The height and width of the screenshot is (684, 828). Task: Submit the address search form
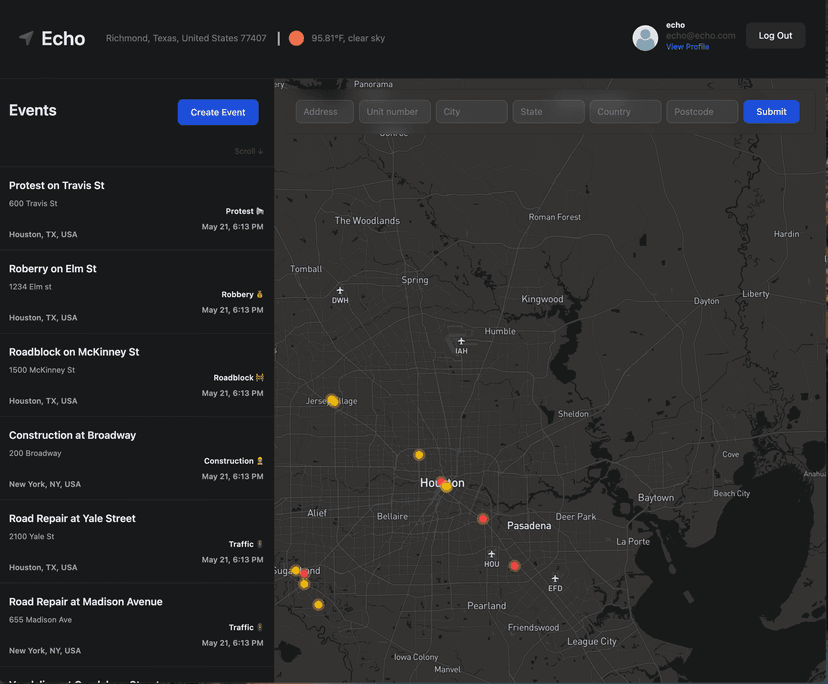[x=771, y=111]
